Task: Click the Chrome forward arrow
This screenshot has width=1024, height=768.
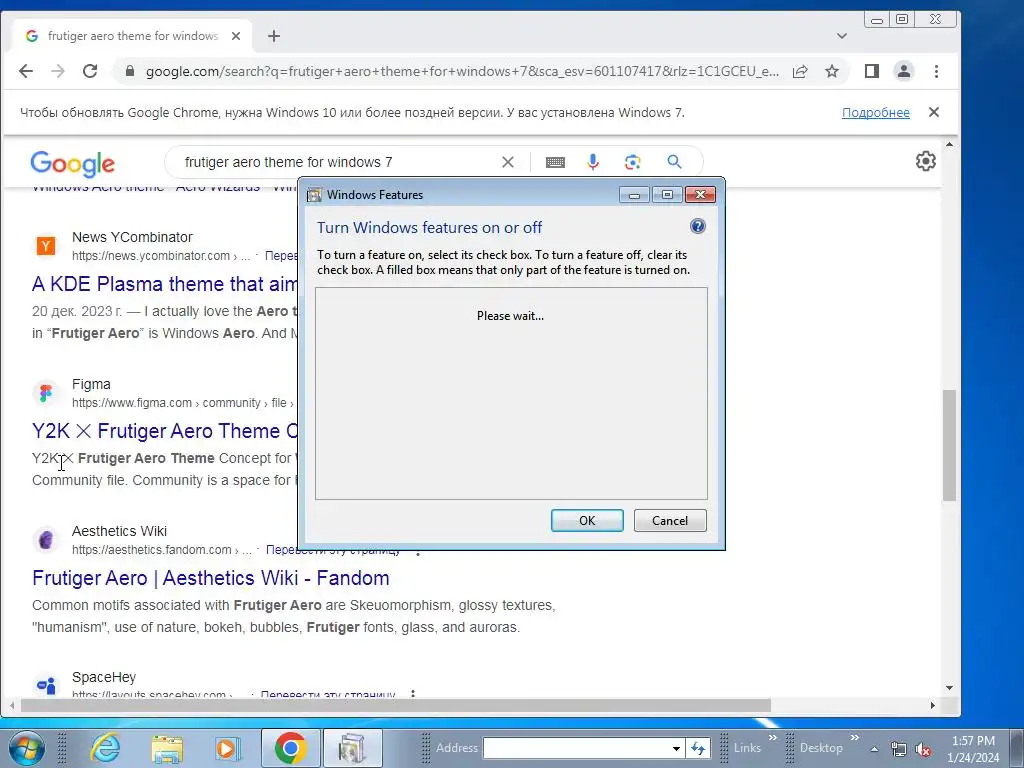Action: tap(57, 71)
